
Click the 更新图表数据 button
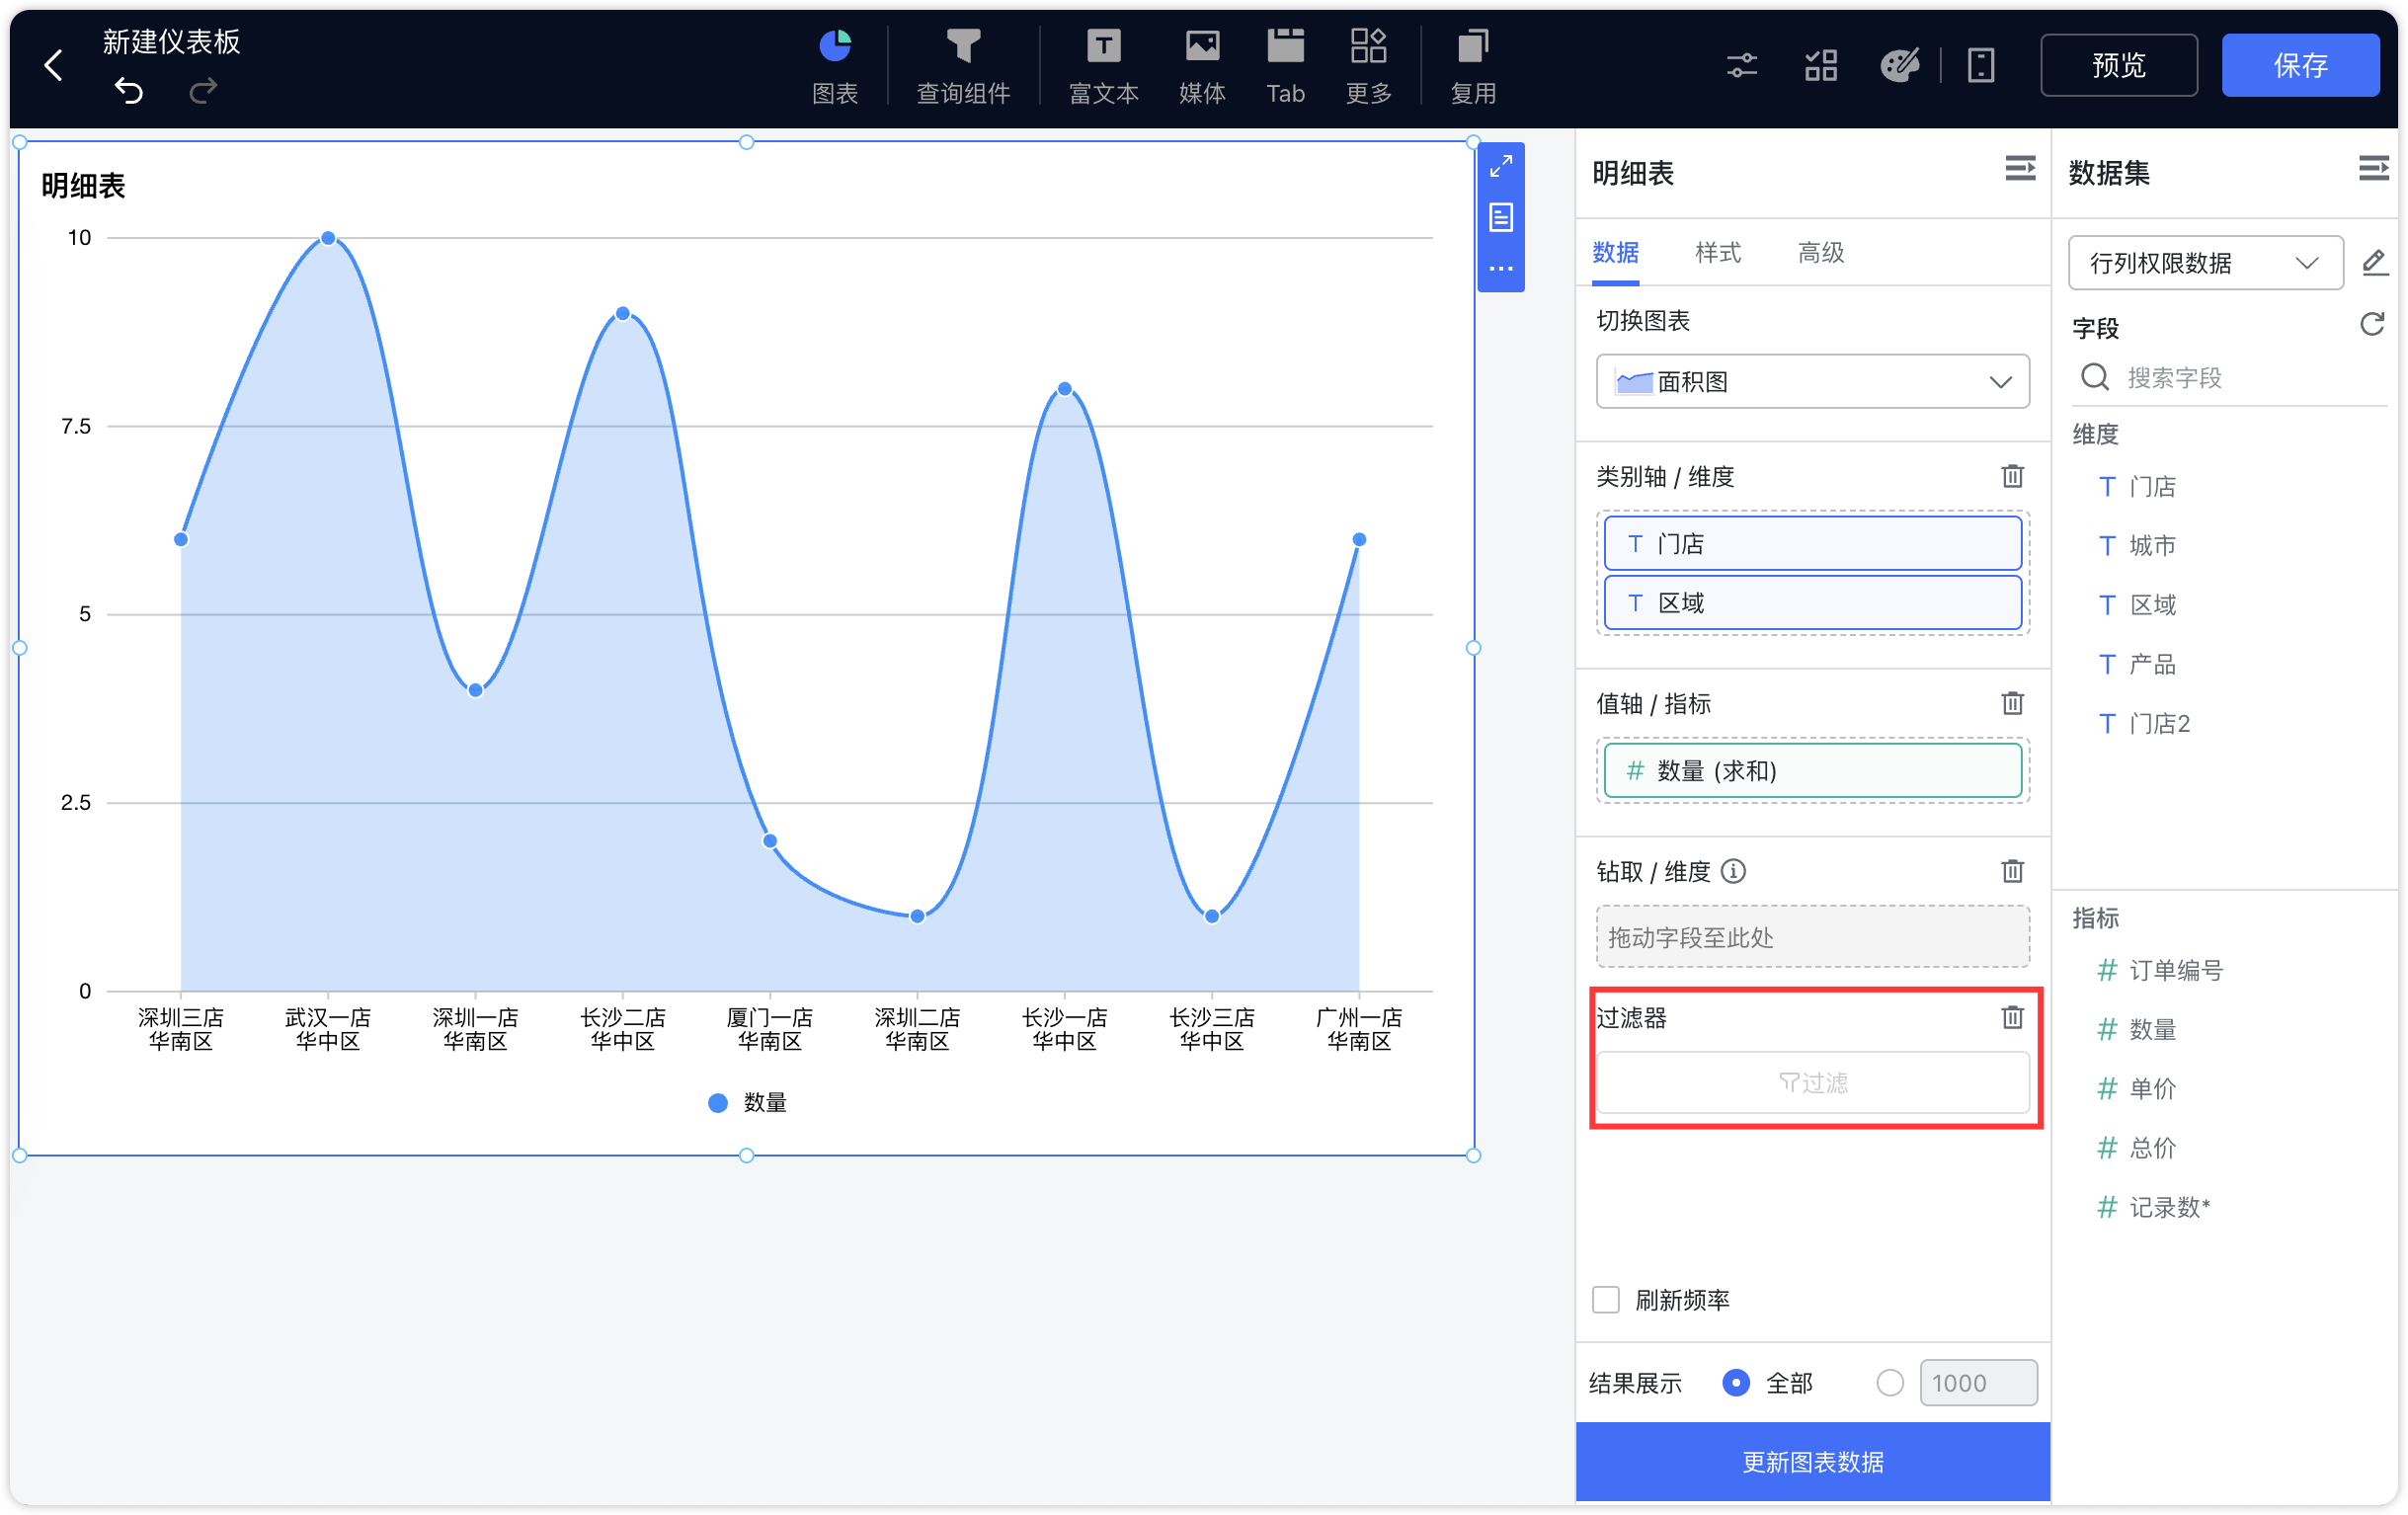coord(1812,1461)
